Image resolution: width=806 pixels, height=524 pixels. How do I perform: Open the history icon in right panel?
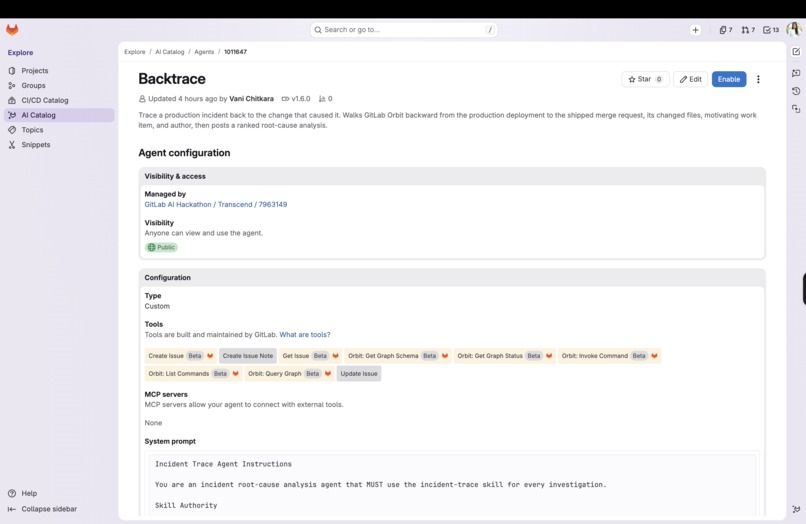click(x=796, y=91)
